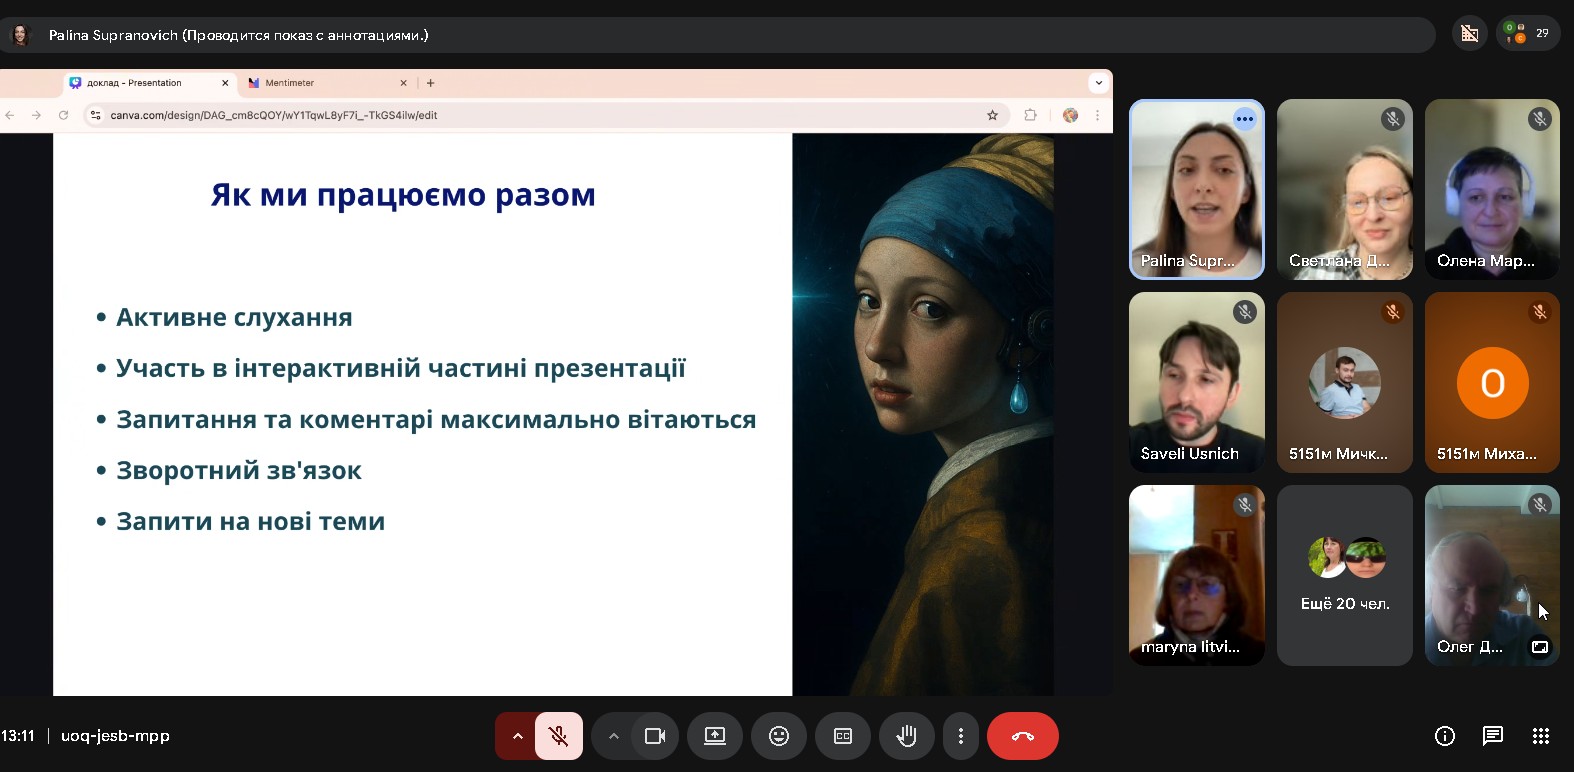This screenshot has height=772, width=1574.
Task: Open the three-dot more options menu
Action: 961,736
